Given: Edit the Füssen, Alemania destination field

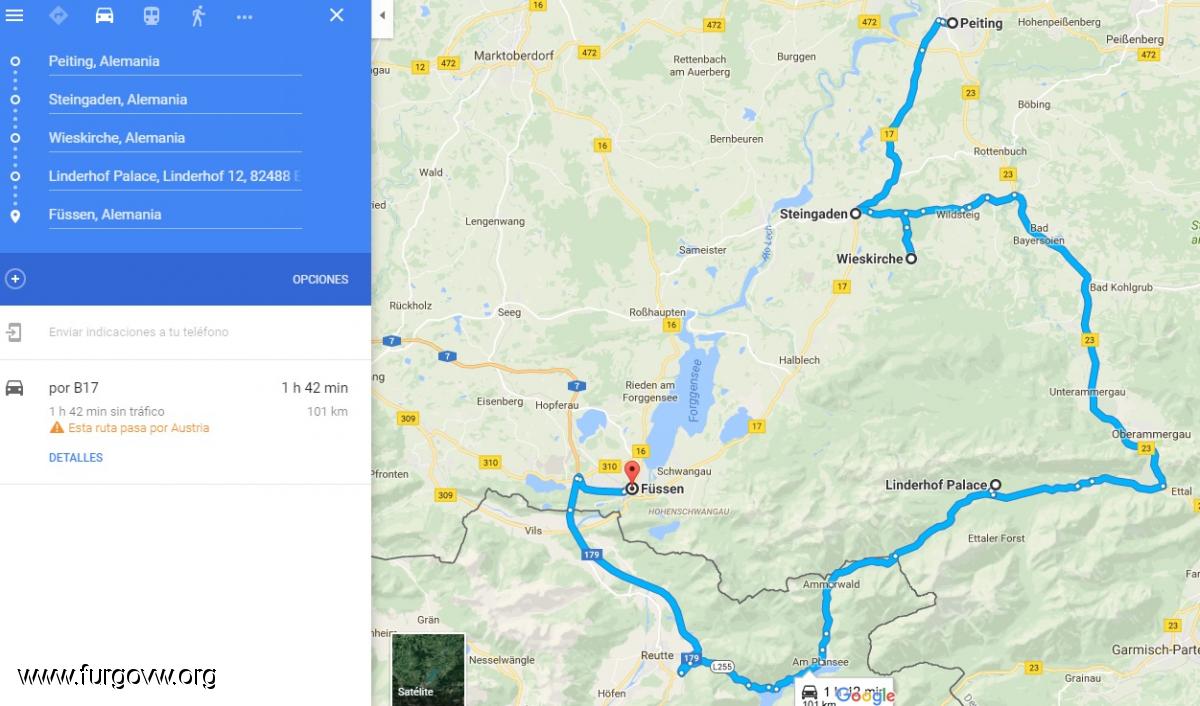Looking at the screenshot, I should [x=175, y=214].
